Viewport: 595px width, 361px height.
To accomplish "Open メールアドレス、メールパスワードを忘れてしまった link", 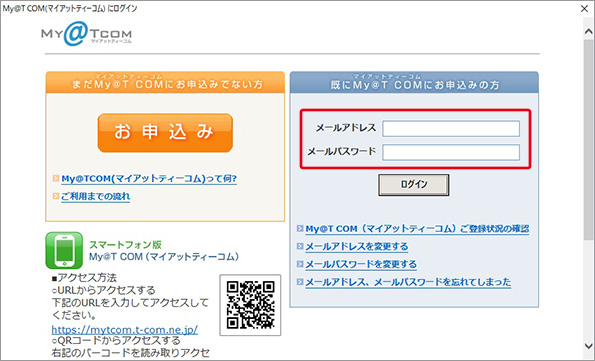I will pyautogui.click(x=408, y=282).
